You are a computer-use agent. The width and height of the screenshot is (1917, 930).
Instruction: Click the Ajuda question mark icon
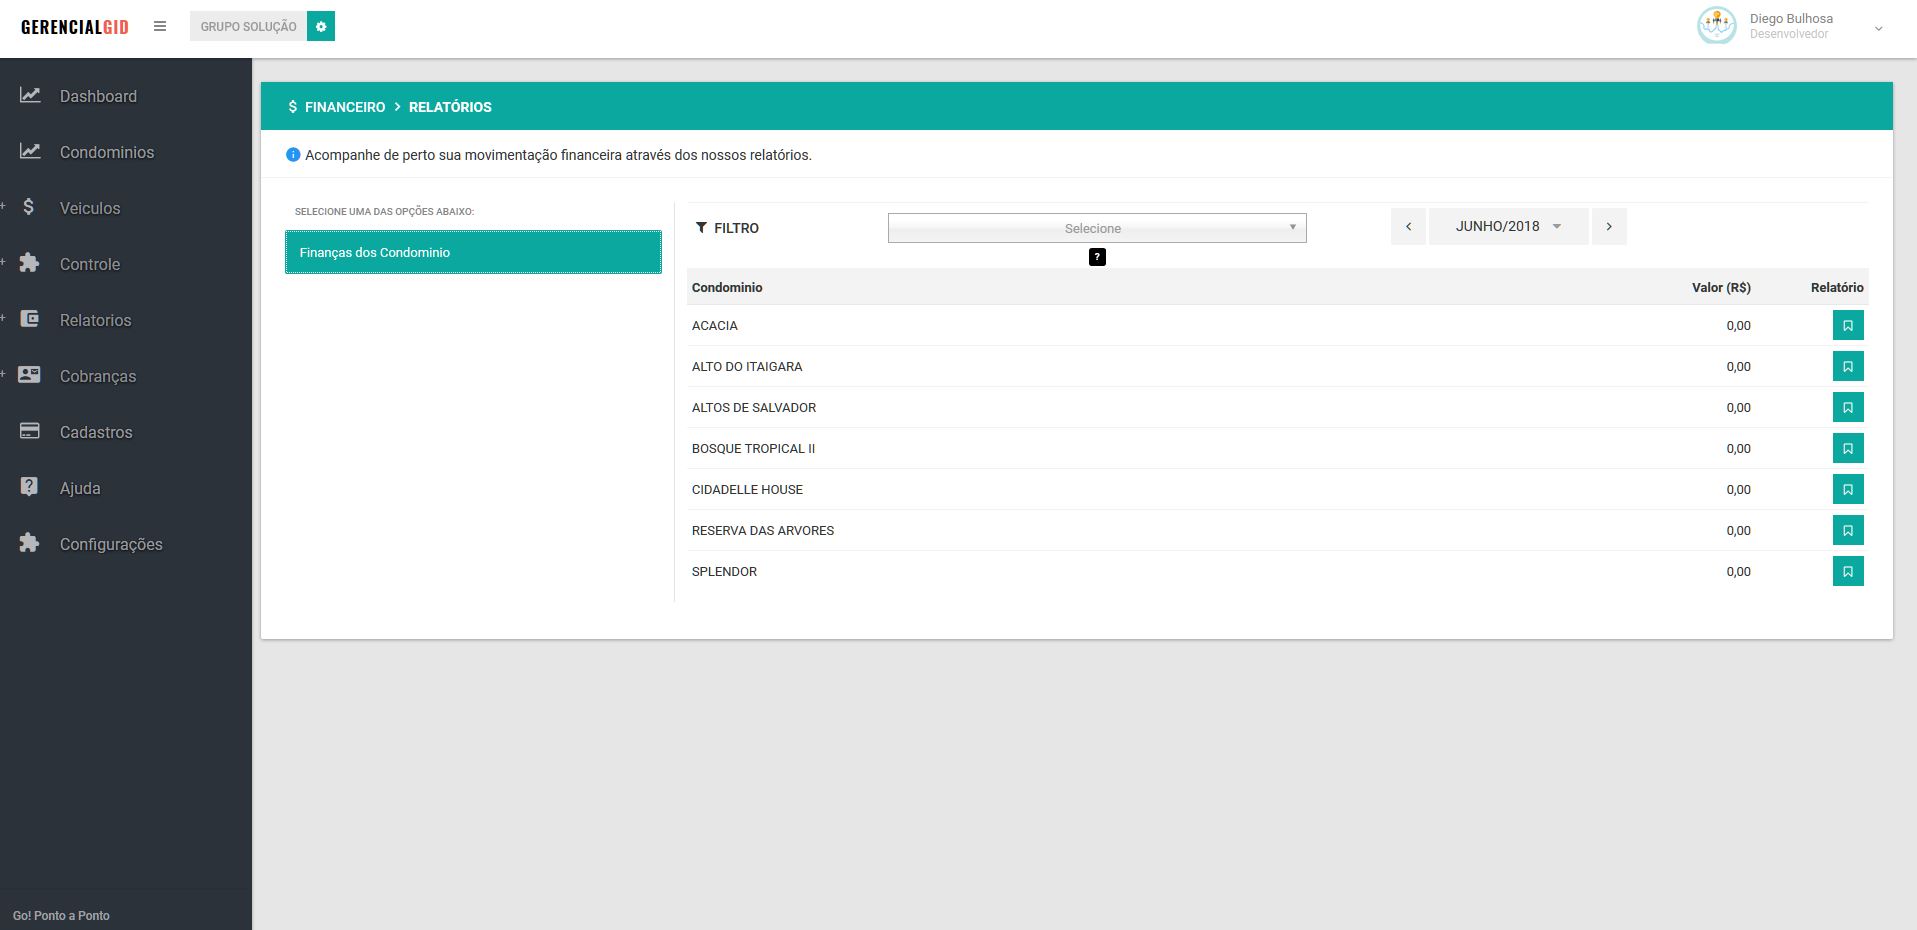(29, 487)
